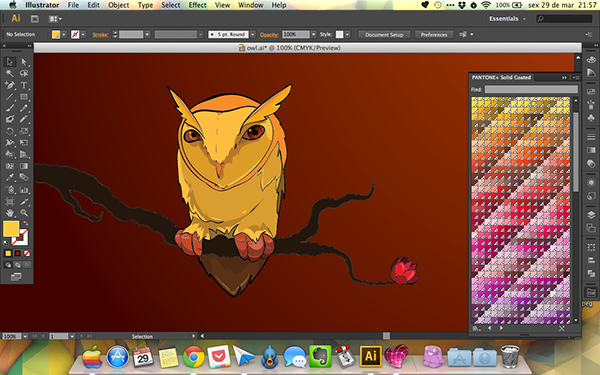Open the stroke color dropdown arrow
Image resolution: width=600 pixels, height=375 pixels.
click(x=83, y=34)
